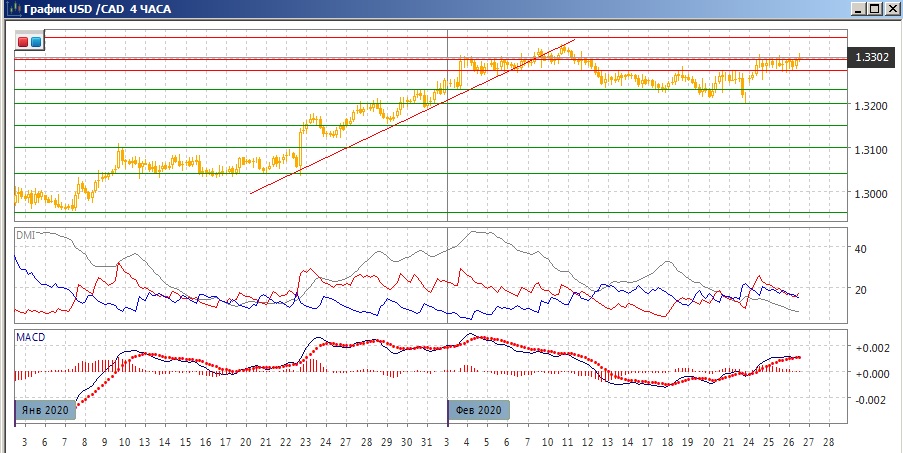
Task: Click the MACD indicator label
Action: point(30,337)
